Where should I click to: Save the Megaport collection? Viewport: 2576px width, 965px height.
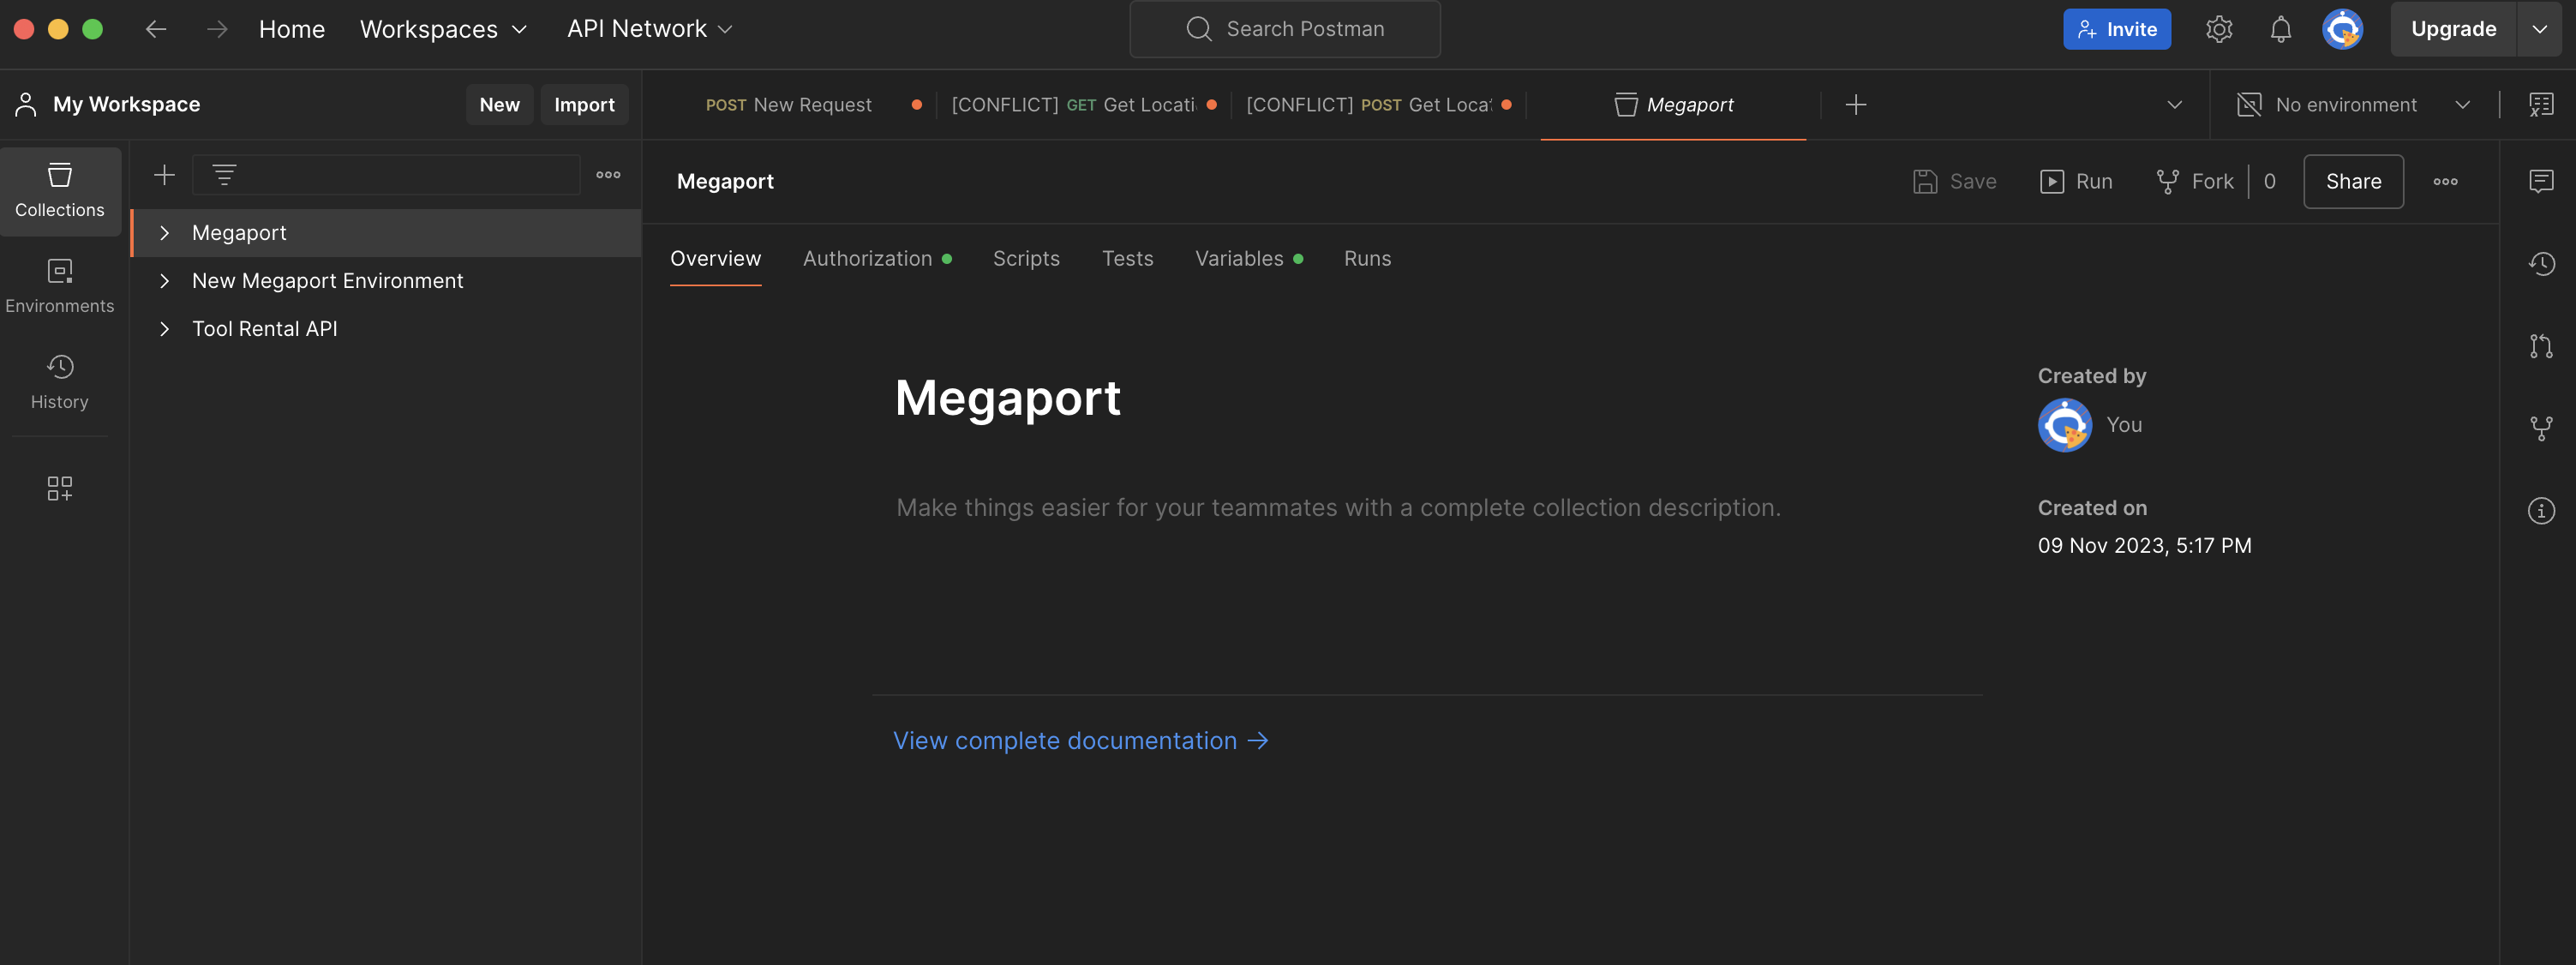(1954, 181)
